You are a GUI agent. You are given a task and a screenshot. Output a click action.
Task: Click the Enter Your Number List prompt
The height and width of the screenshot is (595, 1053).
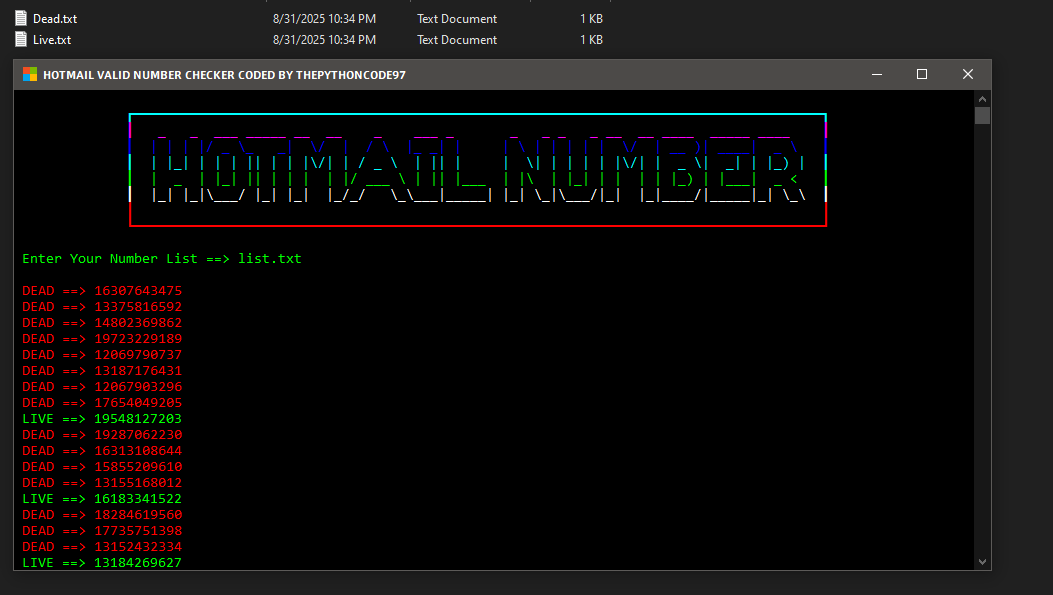tap(126, 259)
